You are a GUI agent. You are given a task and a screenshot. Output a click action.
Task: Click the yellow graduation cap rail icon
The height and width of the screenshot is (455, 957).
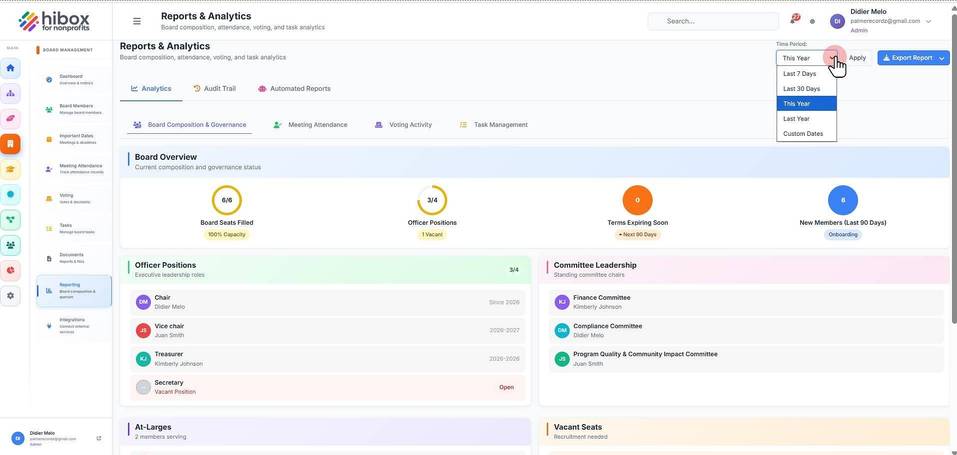(10, 169)
